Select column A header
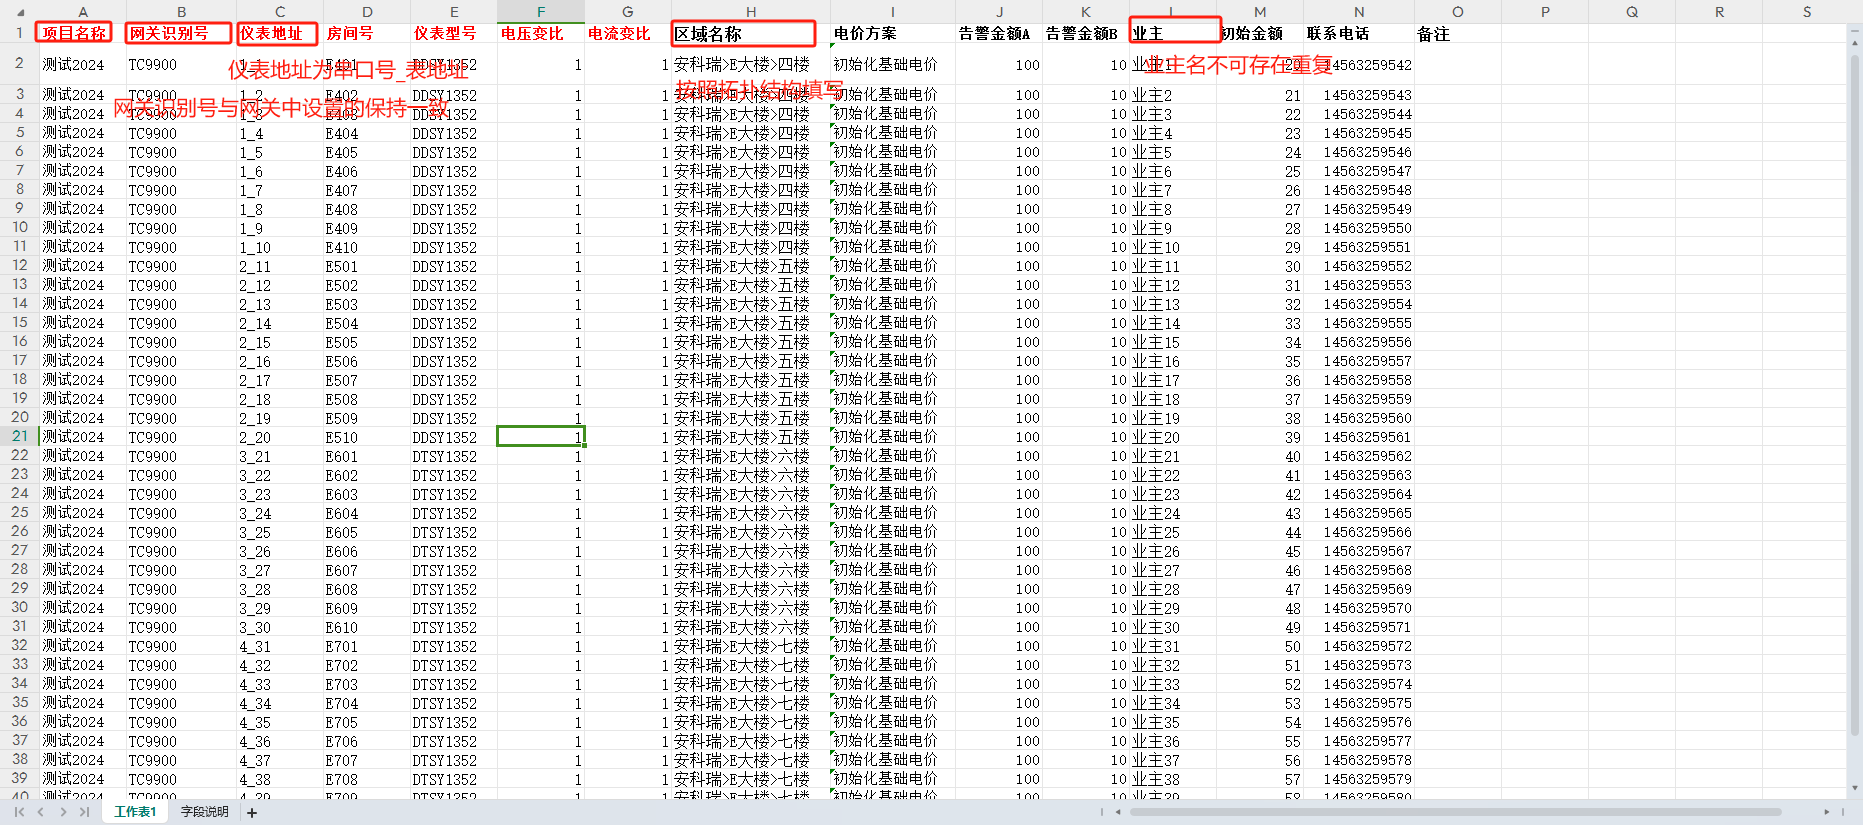1863x825 pixels. (x=82, y=12)
